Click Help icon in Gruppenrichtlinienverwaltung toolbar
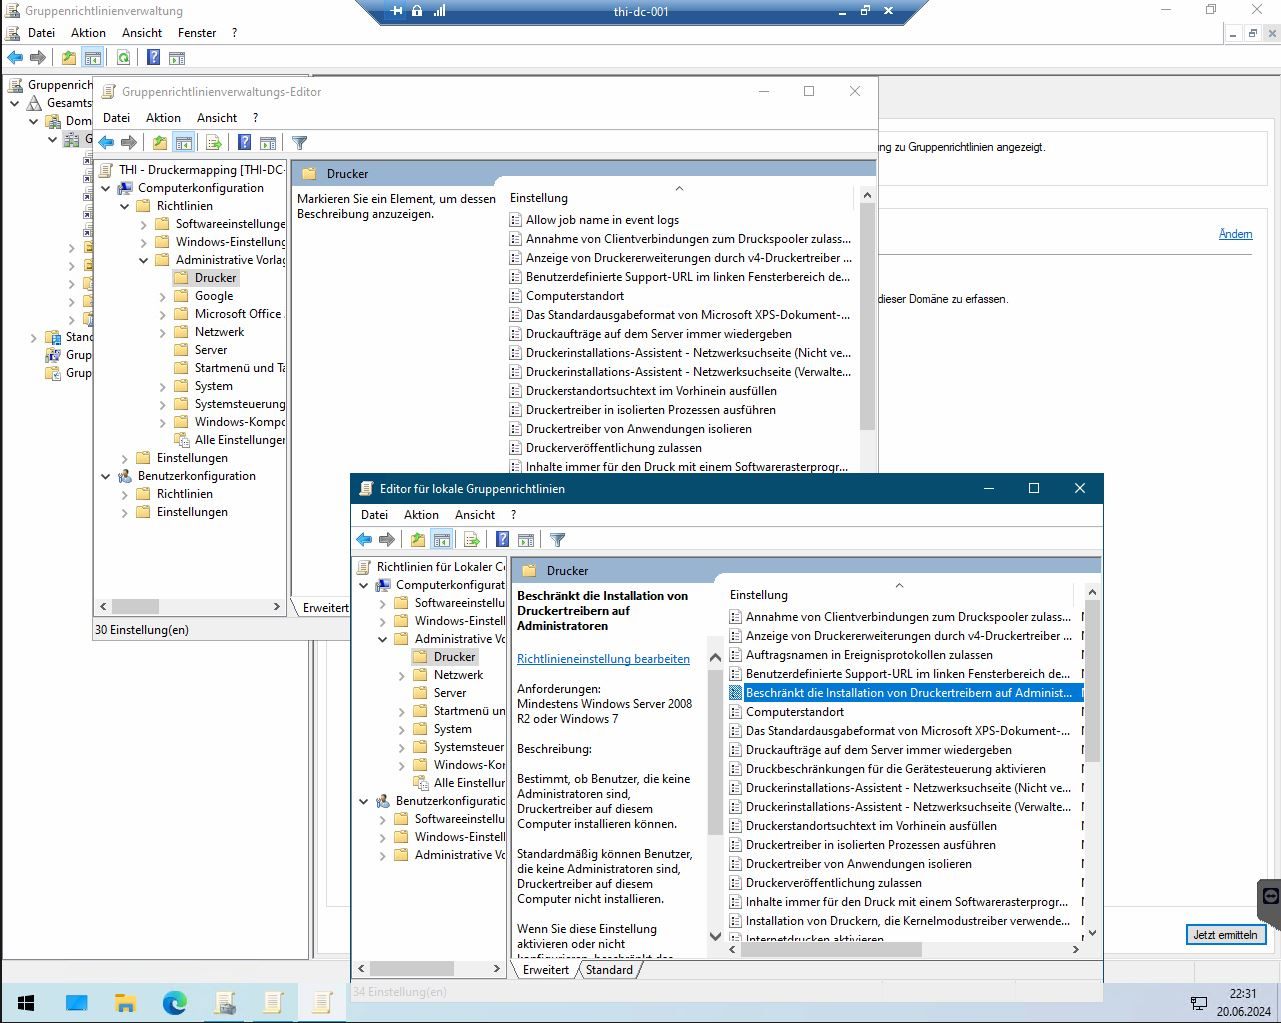 (153, 57)
